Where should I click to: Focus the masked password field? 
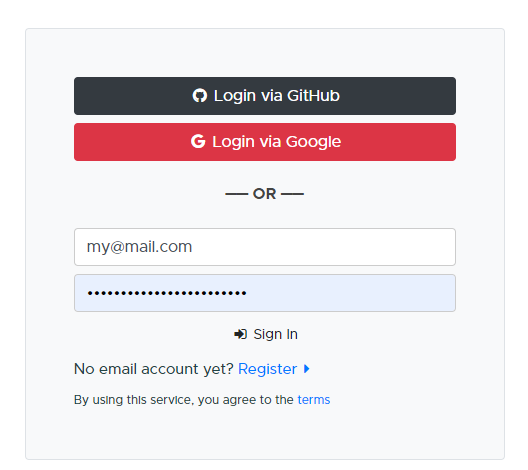265,293
